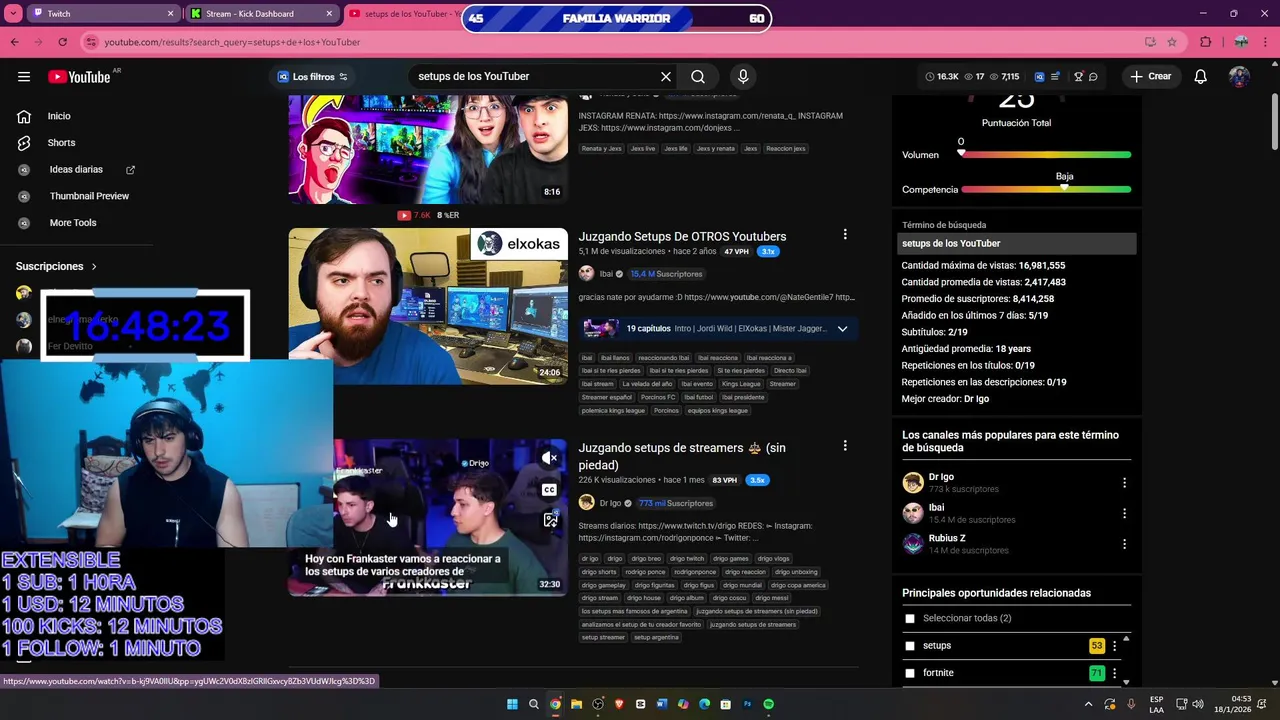Screen dimensions: 1280x720
Task: Open Ibai in popular channels list
Action: (936, 507)
